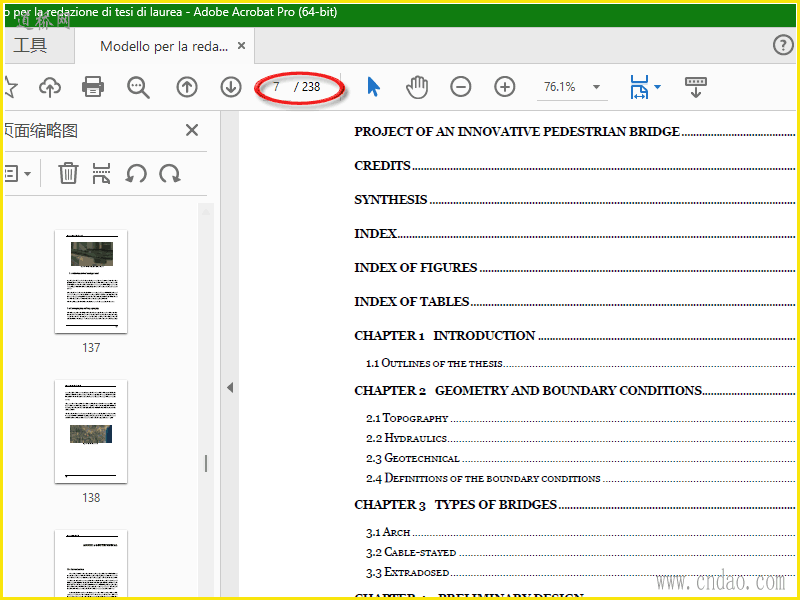The width and height of the screenshot is (800, 600).
Task: Open the find text magnifier tool
Action: (x=138, y=87)
